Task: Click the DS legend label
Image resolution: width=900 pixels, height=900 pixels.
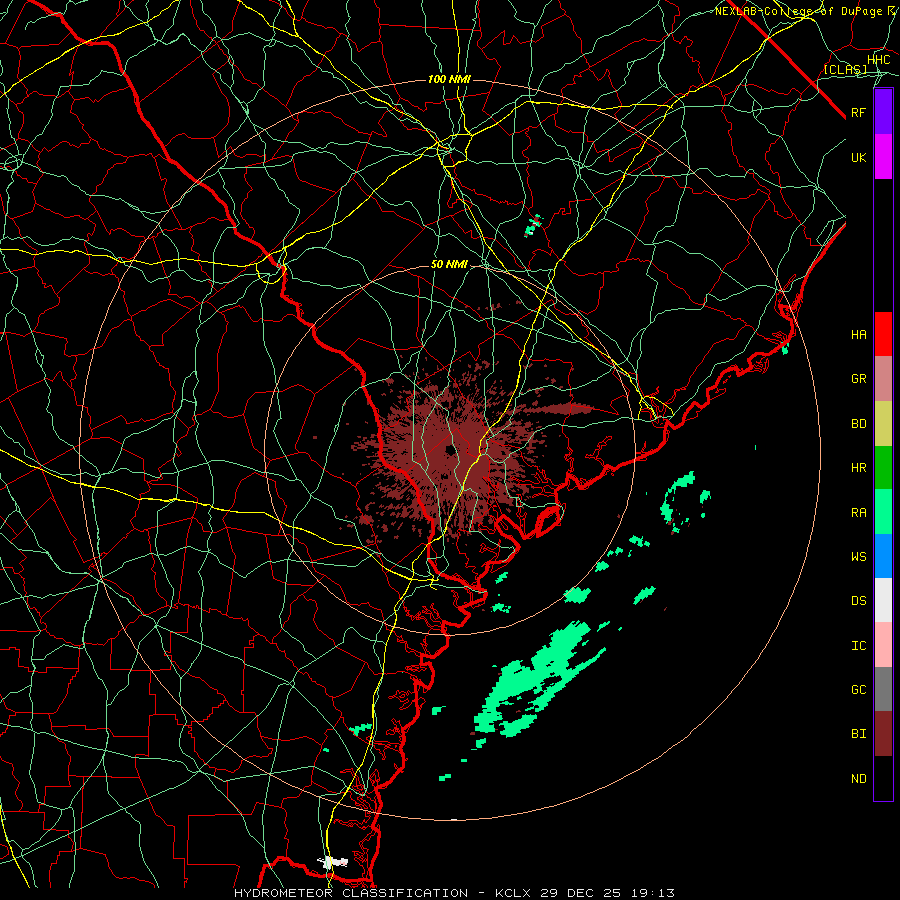Action: pyautogui.click(x=859, y=601)
